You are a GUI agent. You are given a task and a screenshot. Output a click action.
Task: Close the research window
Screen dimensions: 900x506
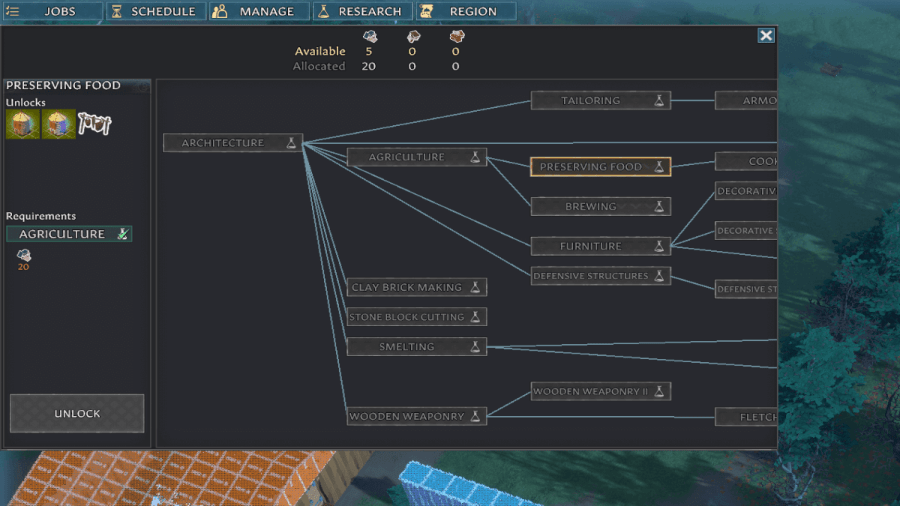[766, 36]
